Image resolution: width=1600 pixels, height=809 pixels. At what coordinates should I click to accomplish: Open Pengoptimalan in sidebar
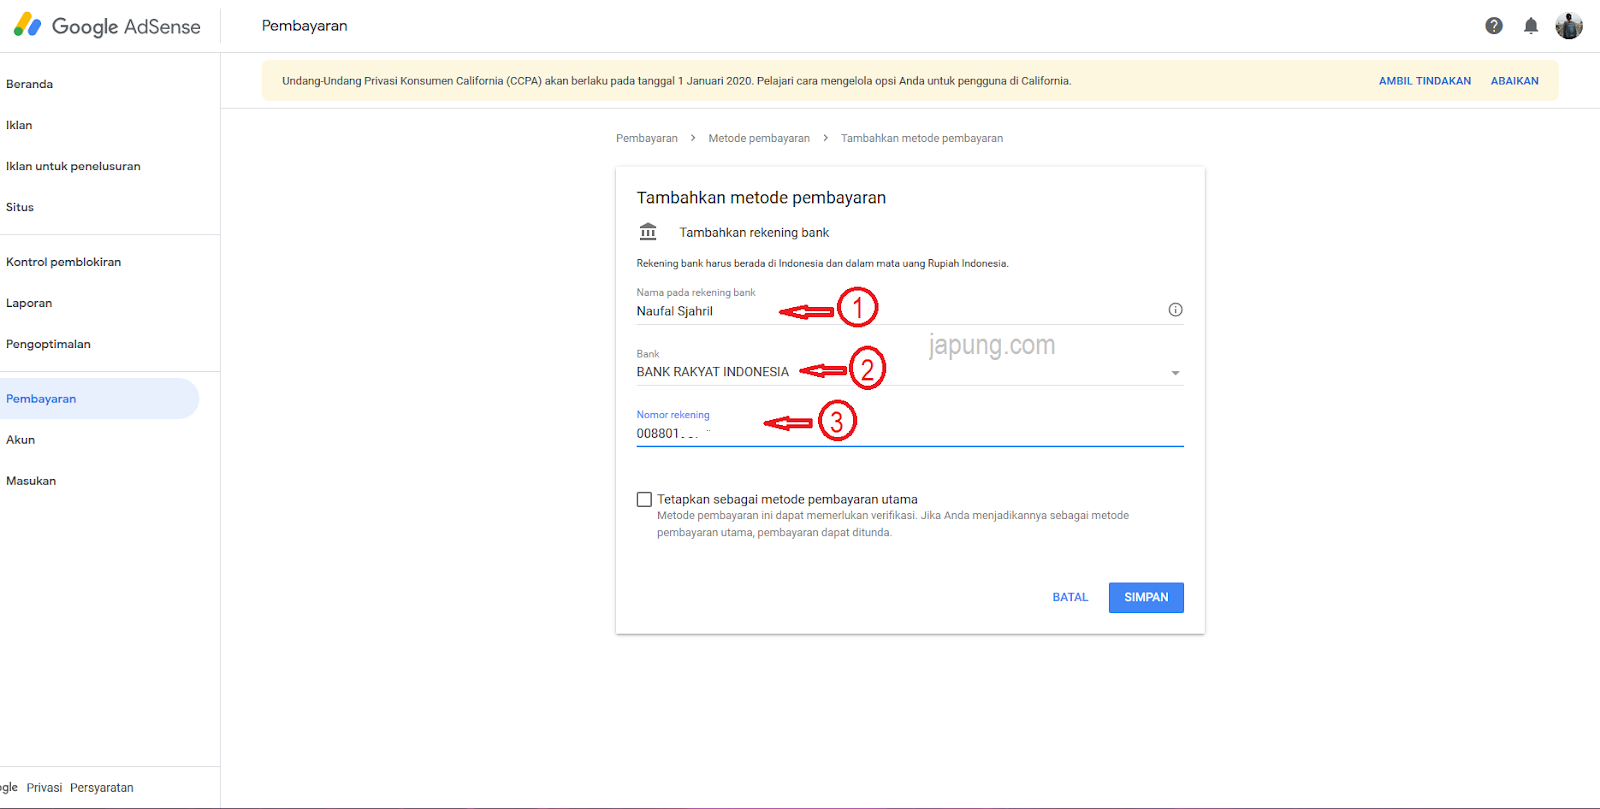48,344
